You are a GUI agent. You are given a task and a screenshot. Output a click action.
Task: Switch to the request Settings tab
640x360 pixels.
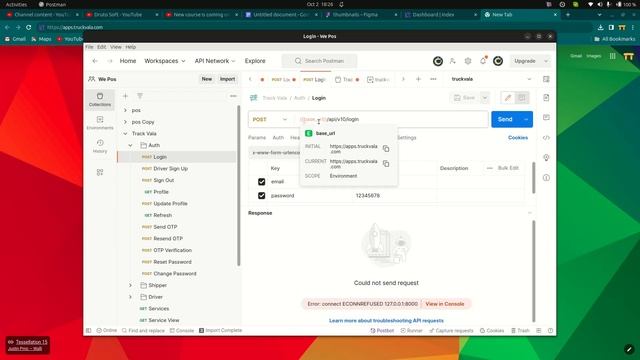tap(407, 138)
